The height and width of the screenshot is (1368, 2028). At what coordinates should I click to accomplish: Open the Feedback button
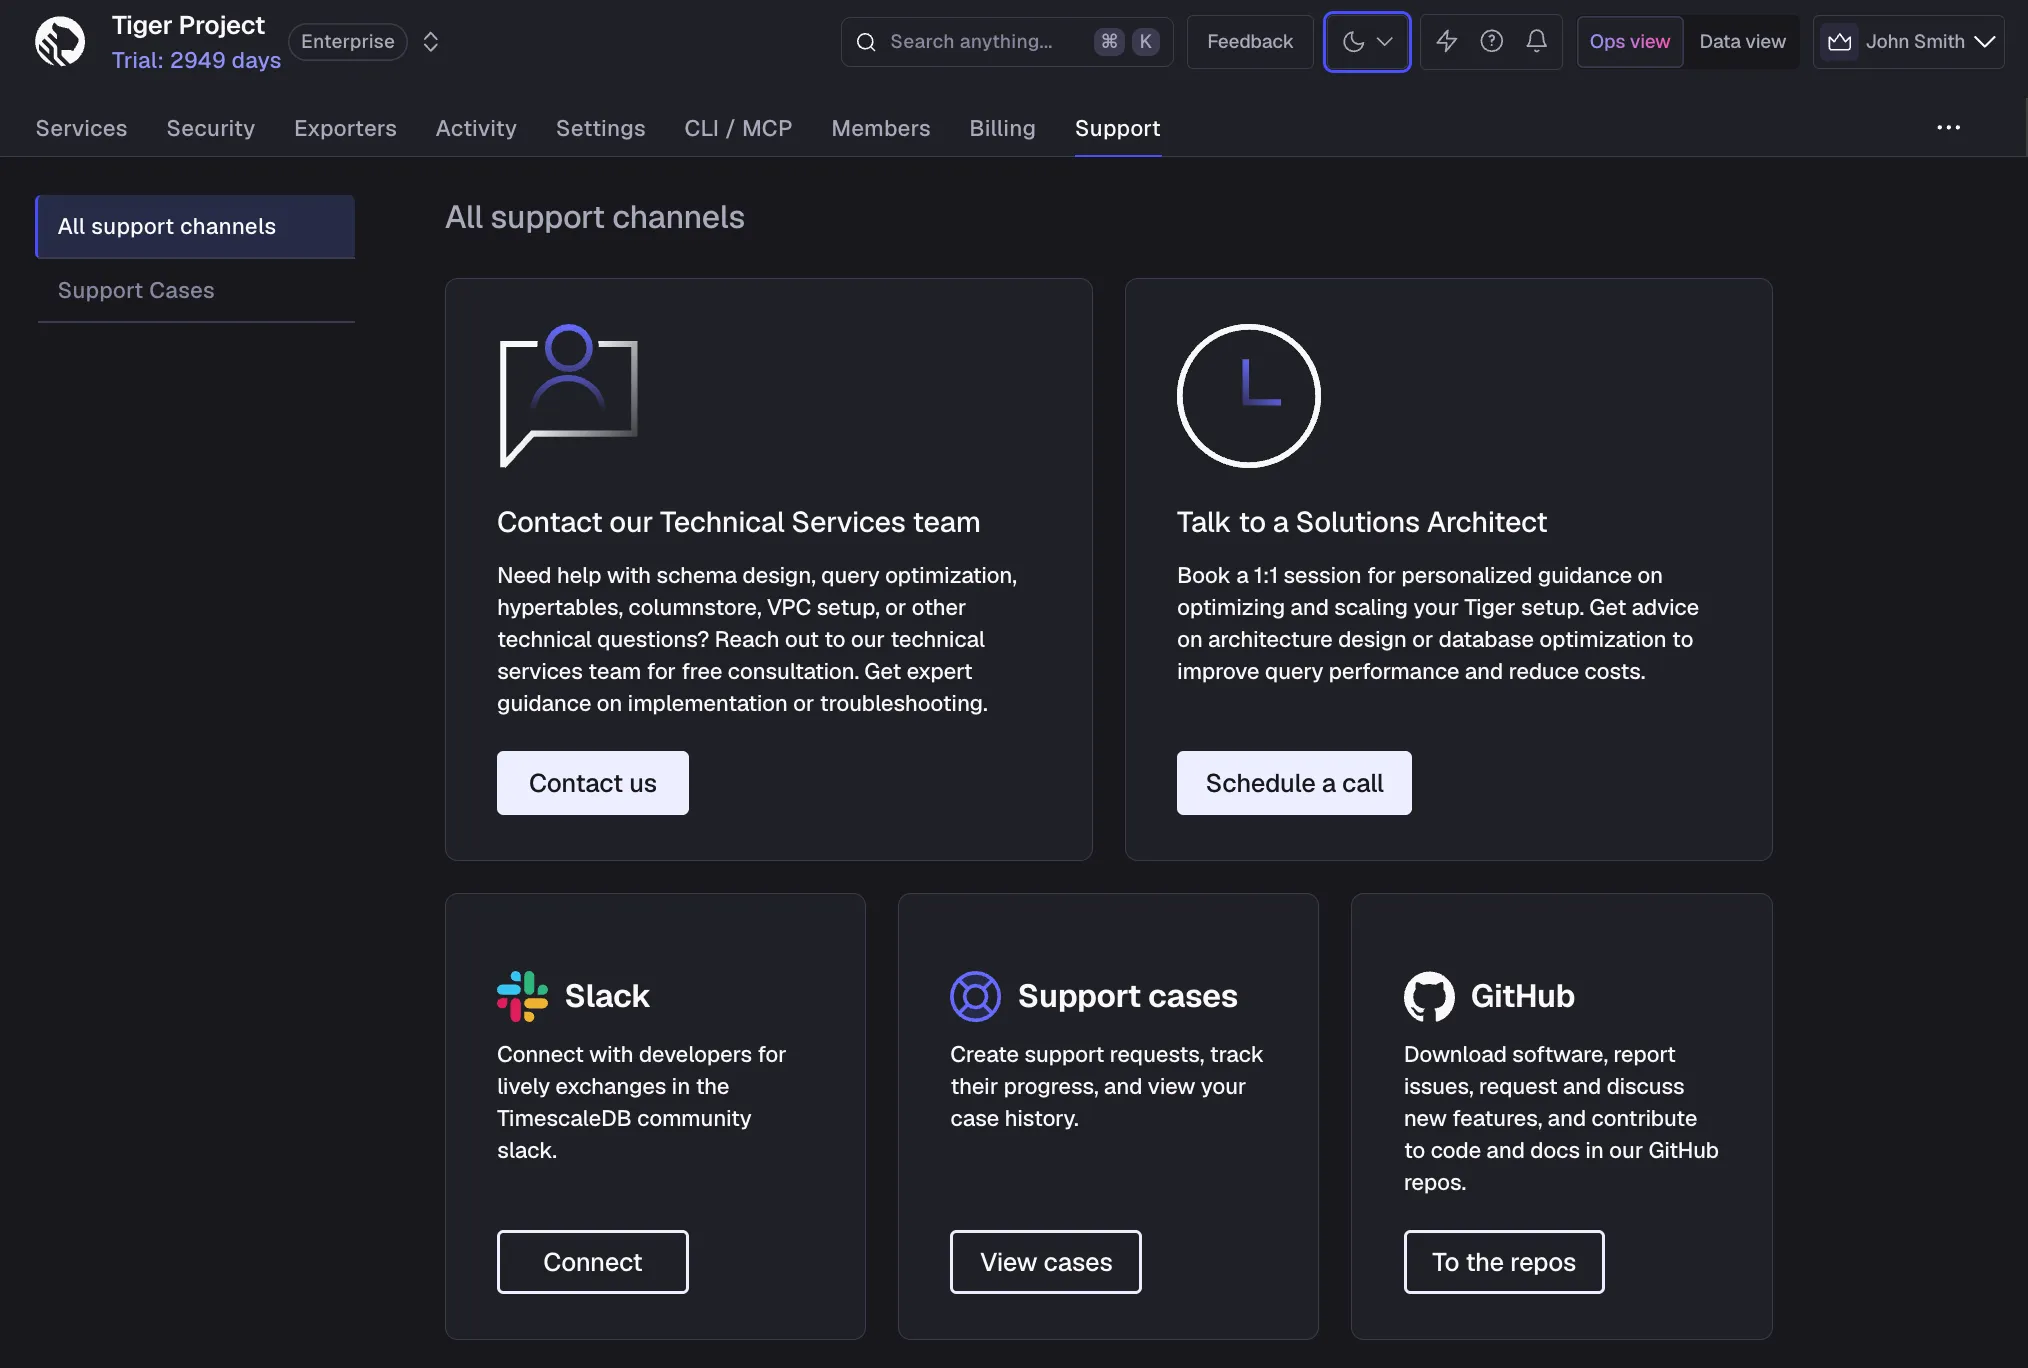coord(1250,42)
